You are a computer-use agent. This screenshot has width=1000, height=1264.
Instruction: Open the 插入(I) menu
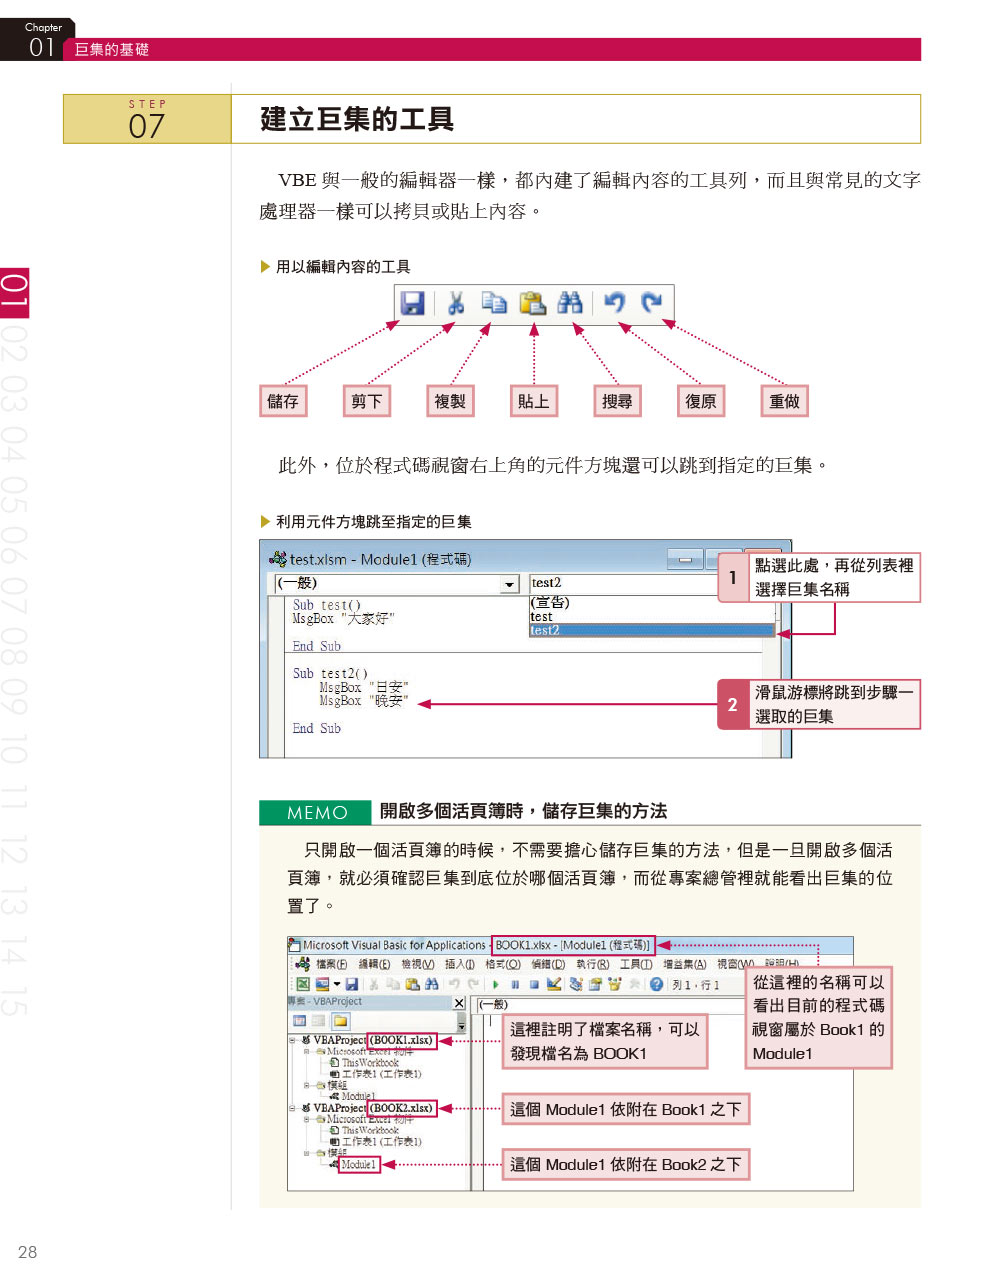[460, 965]
